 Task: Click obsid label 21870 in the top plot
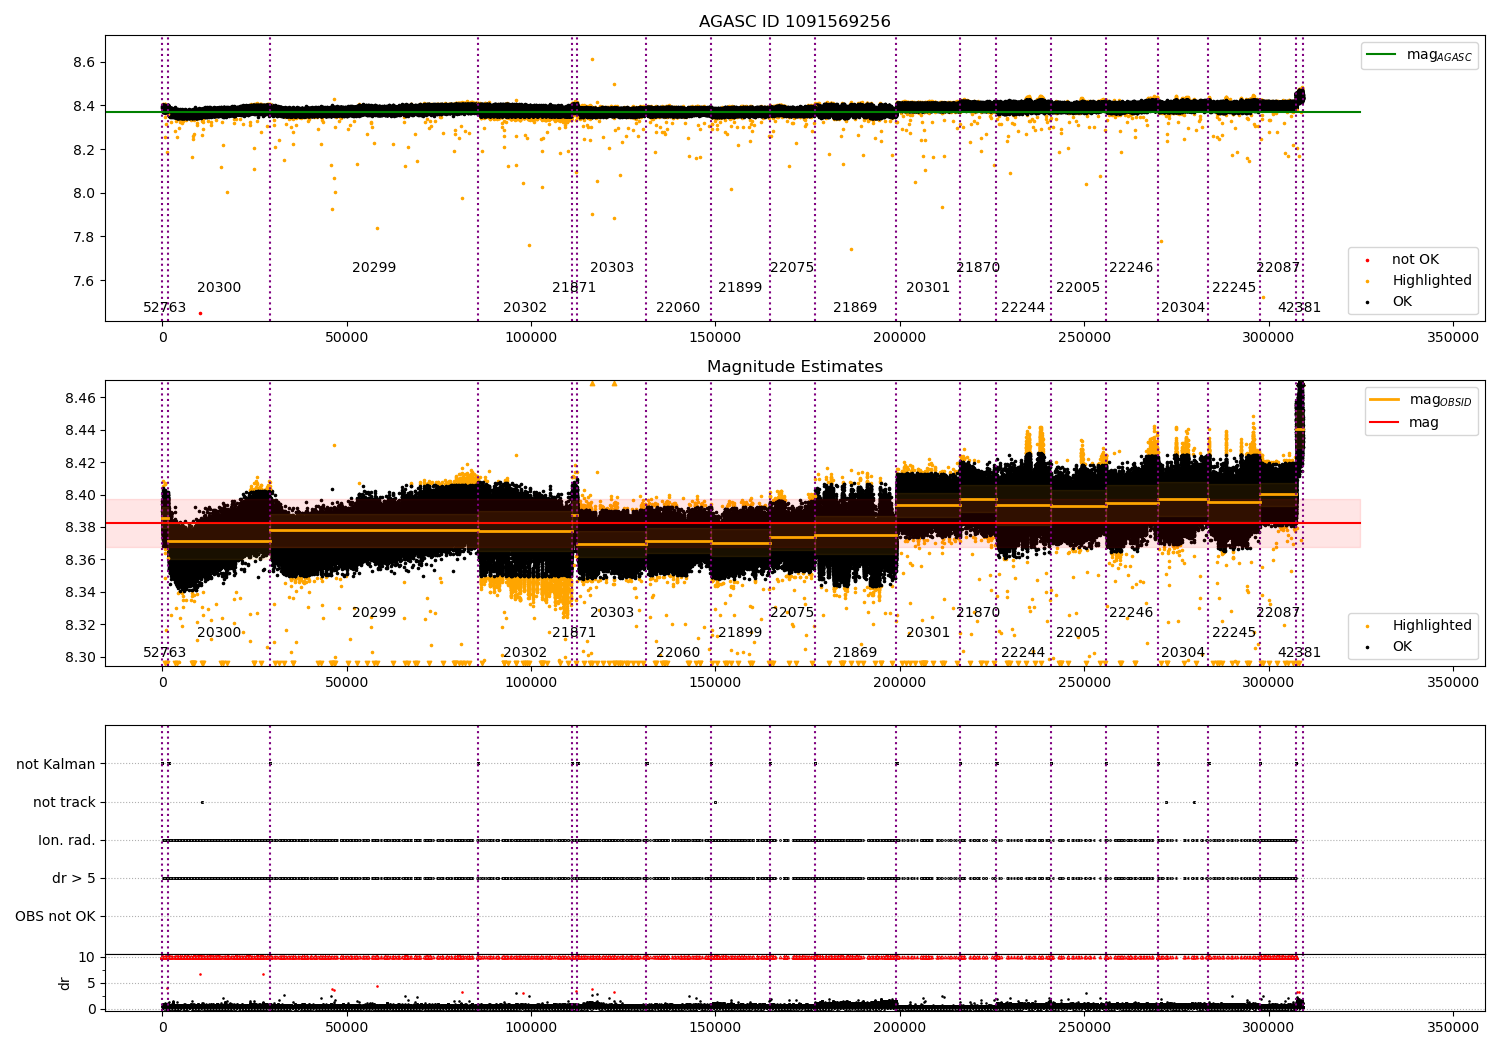click(978, 268)
